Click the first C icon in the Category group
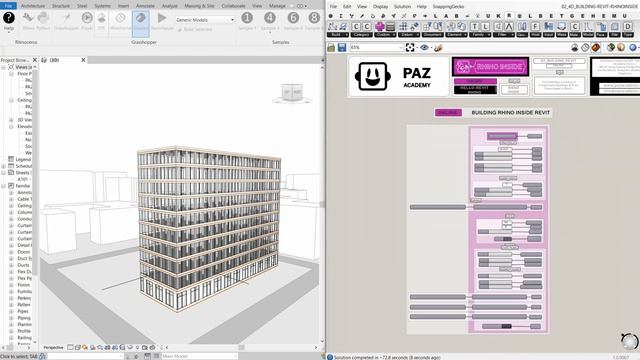 click(356, 27)
